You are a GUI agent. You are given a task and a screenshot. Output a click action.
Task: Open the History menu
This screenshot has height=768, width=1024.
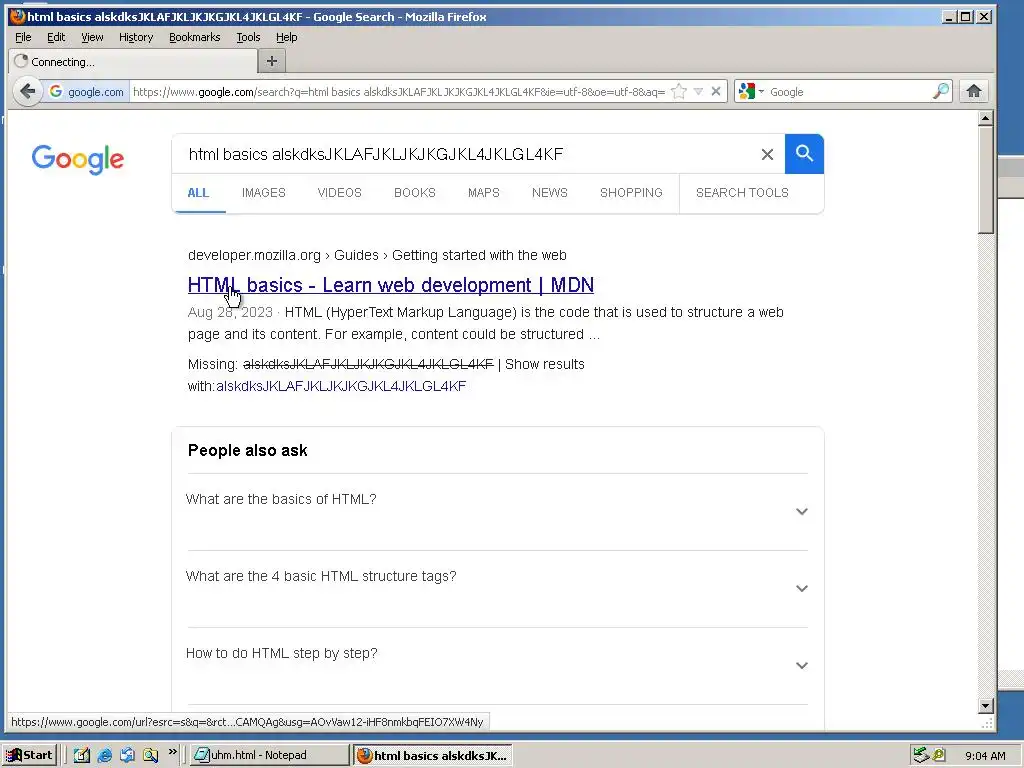[x=136, y=37]
